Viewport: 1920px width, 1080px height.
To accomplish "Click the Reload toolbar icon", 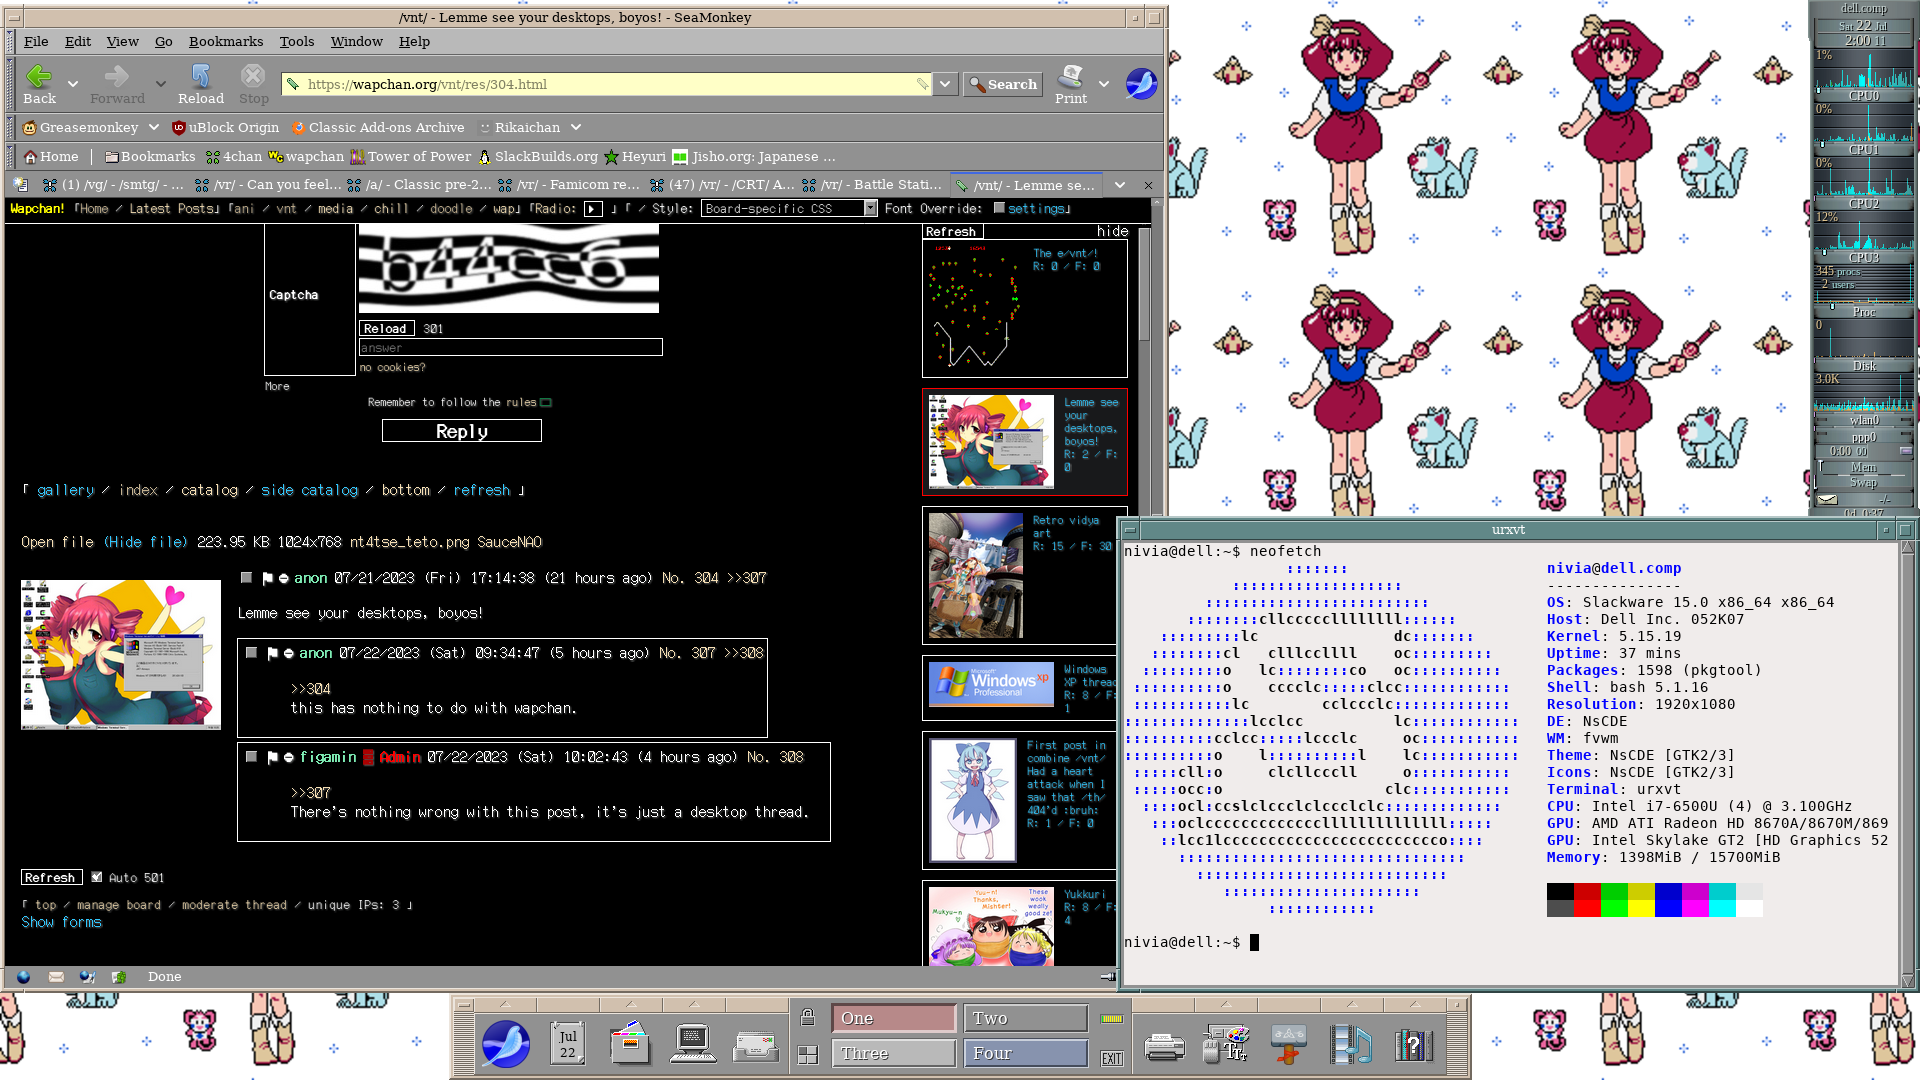I will coord(200,78).
